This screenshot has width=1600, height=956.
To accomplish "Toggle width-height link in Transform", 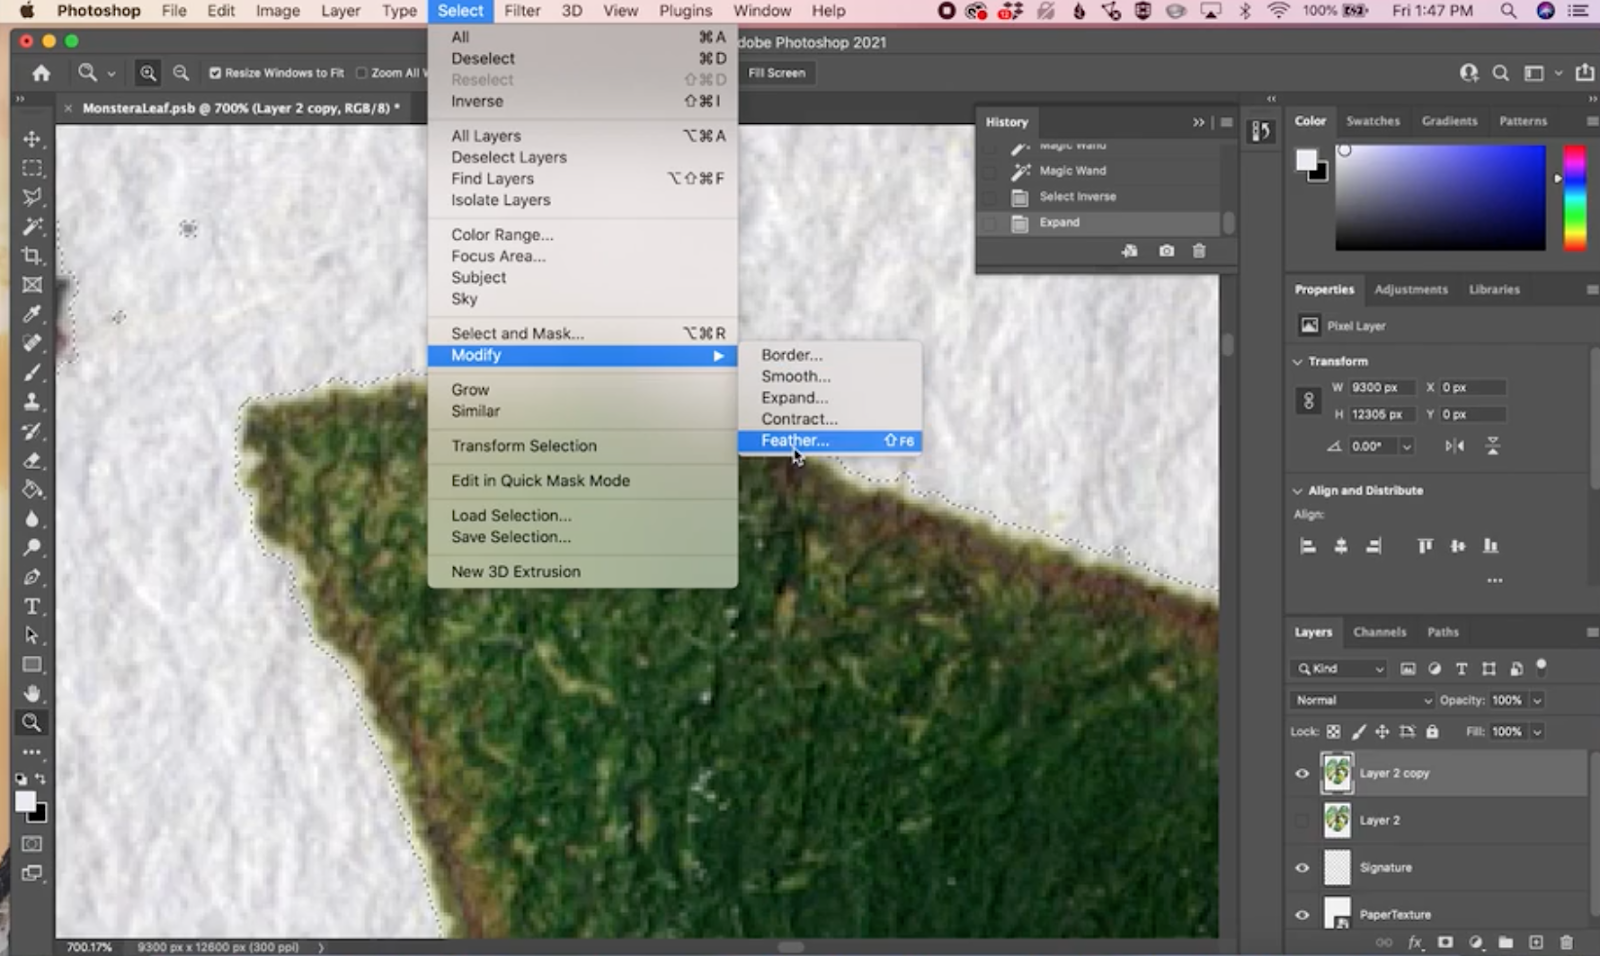I will point(1308,401).
